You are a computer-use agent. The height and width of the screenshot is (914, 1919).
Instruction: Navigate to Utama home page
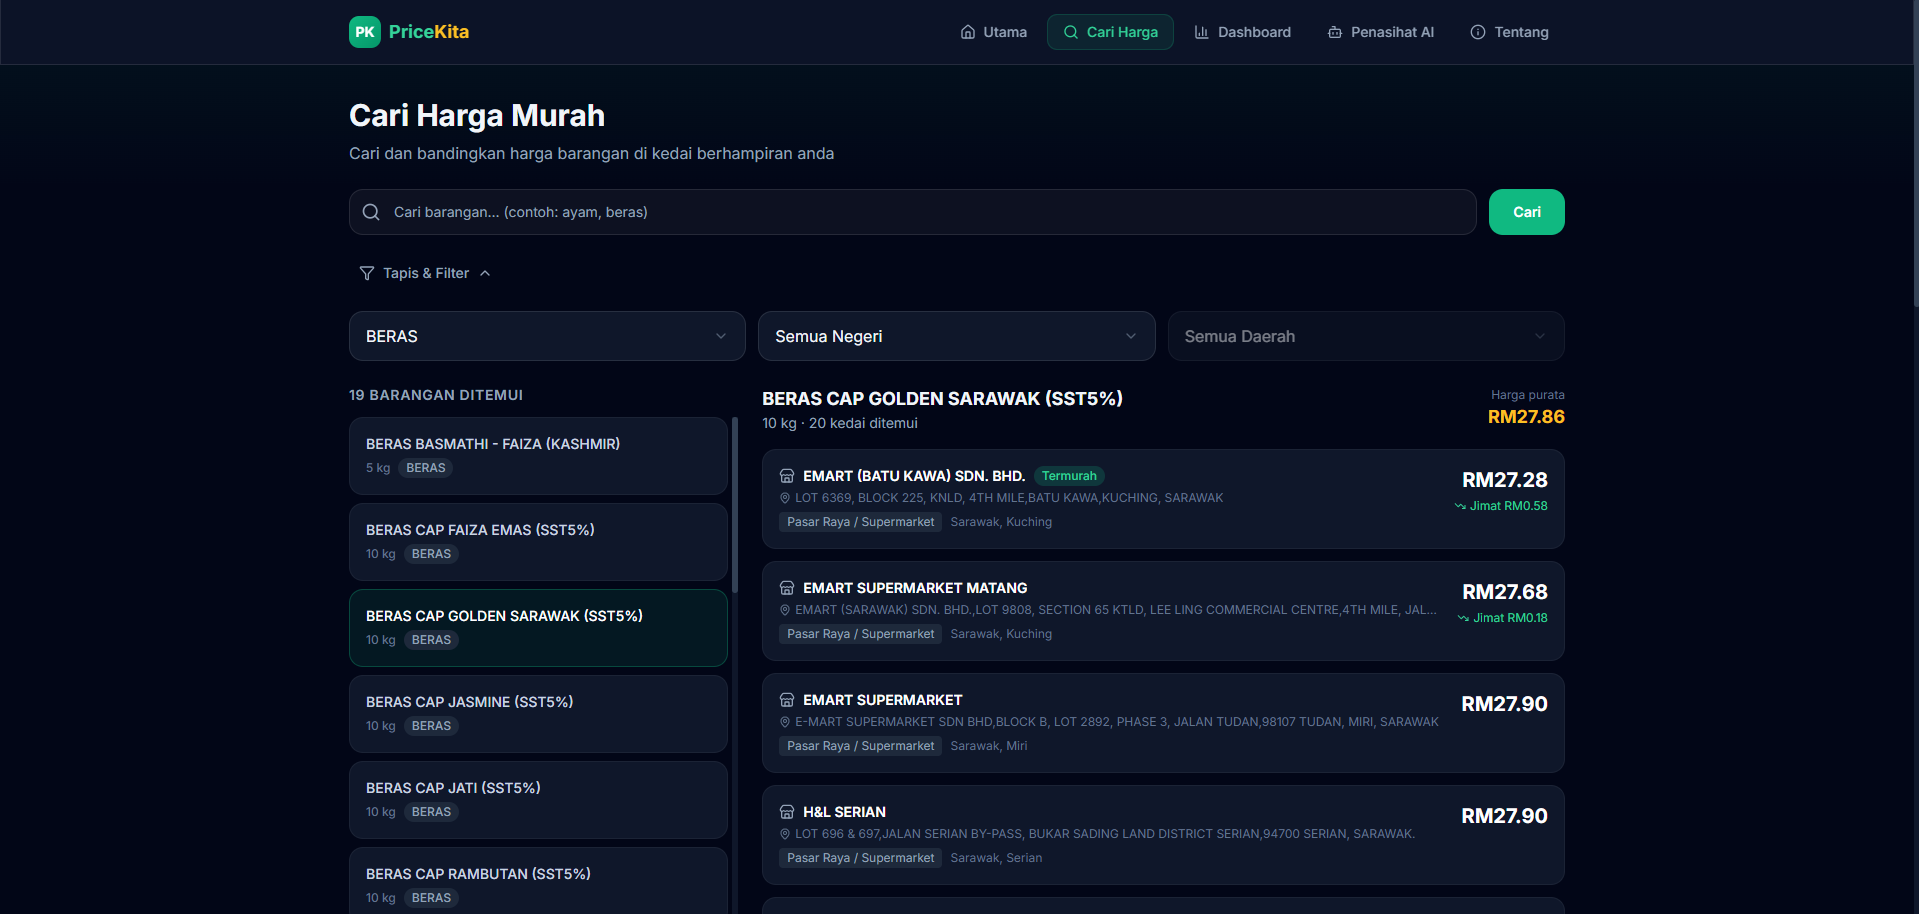point(993,32)
